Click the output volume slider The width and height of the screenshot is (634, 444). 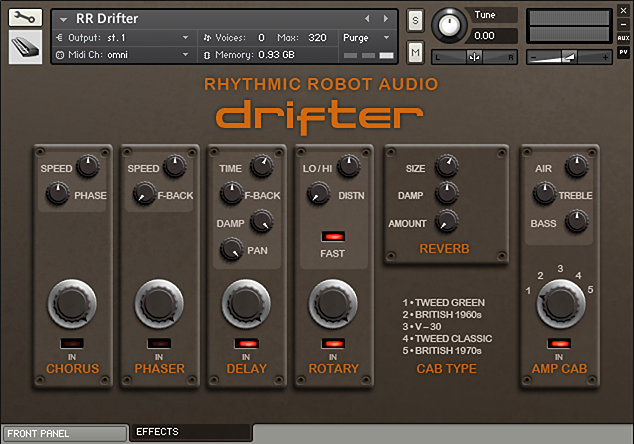(x=569, y=57)
